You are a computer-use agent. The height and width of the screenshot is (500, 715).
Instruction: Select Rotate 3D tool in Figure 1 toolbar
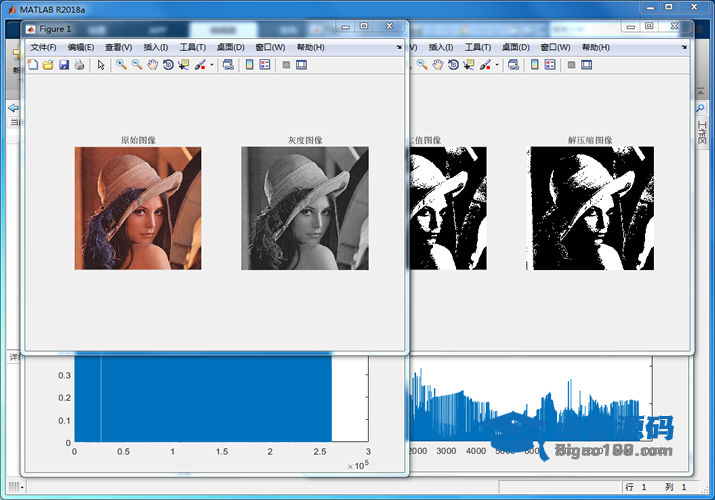pyautogui.click(x=168, y=65)
